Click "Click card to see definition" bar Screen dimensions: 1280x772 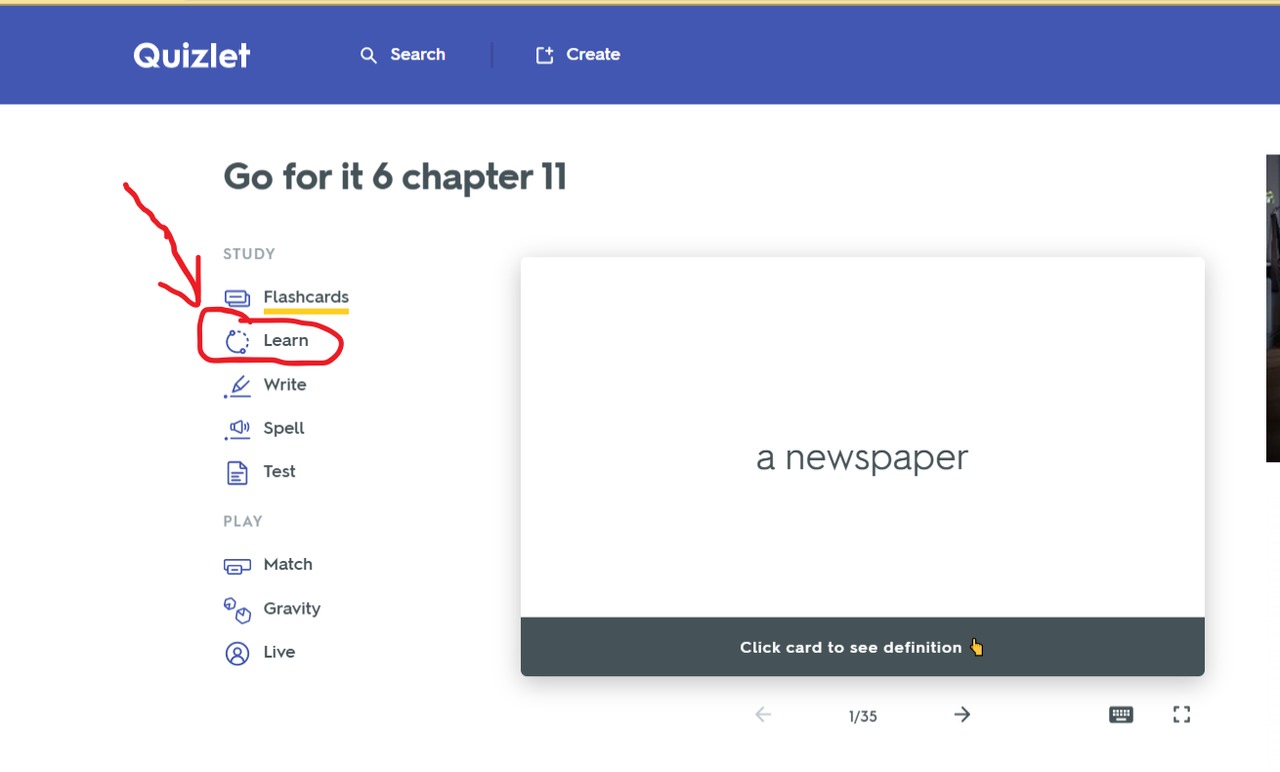pyautogui.click(x=862, y=647)
